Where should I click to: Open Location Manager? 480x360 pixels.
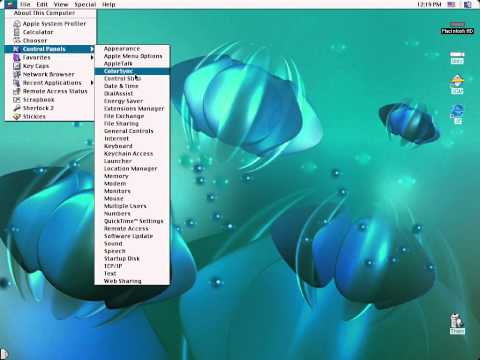pyautogui.click(x=132, y=168)
